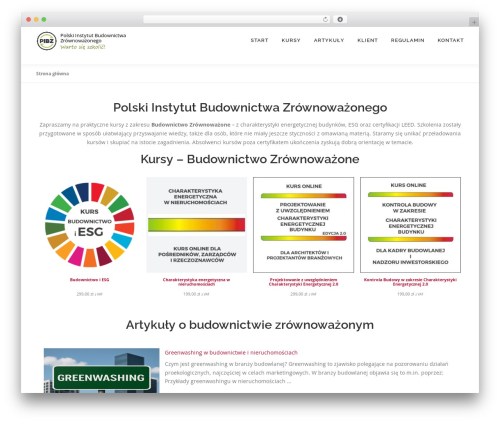Open Kontrola budowy w zakresie course image
The image size is (500, 423).
point(410,225)
